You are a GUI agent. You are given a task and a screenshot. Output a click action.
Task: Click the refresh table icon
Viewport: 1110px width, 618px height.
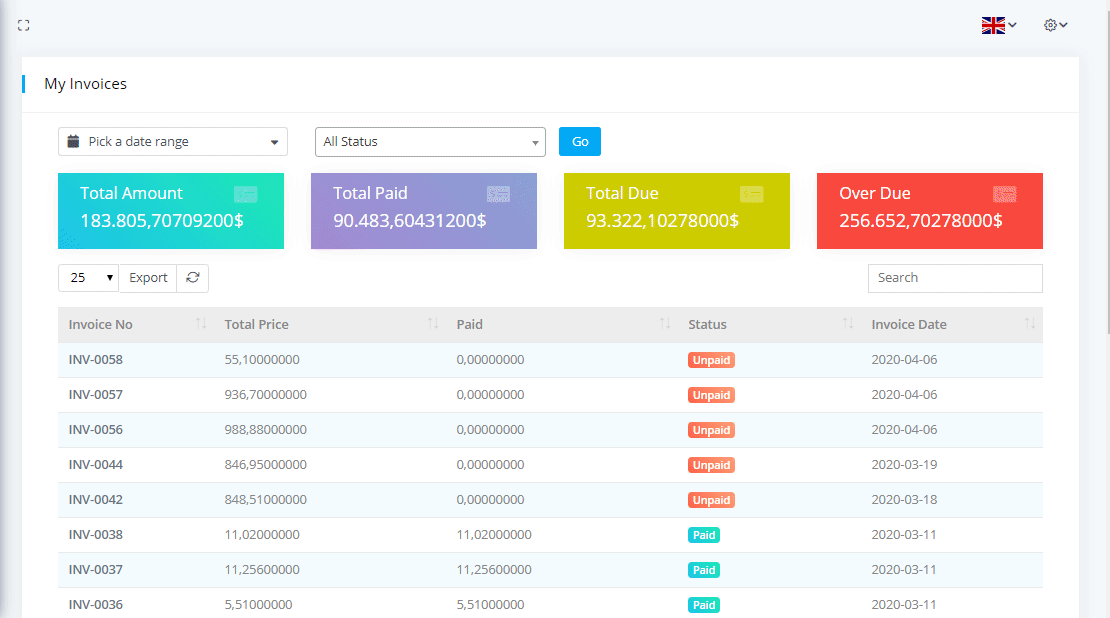192,278
